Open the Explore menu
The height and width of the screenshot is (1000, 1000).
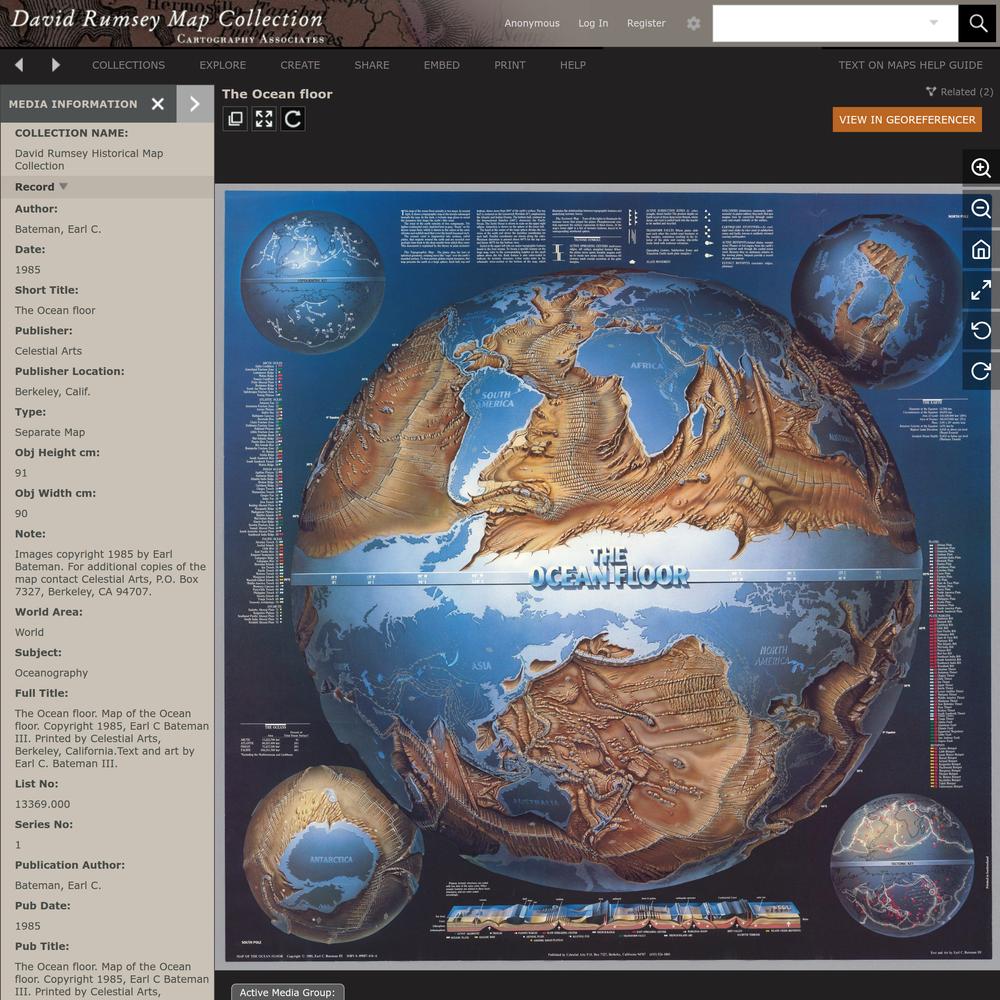point(223,65)
